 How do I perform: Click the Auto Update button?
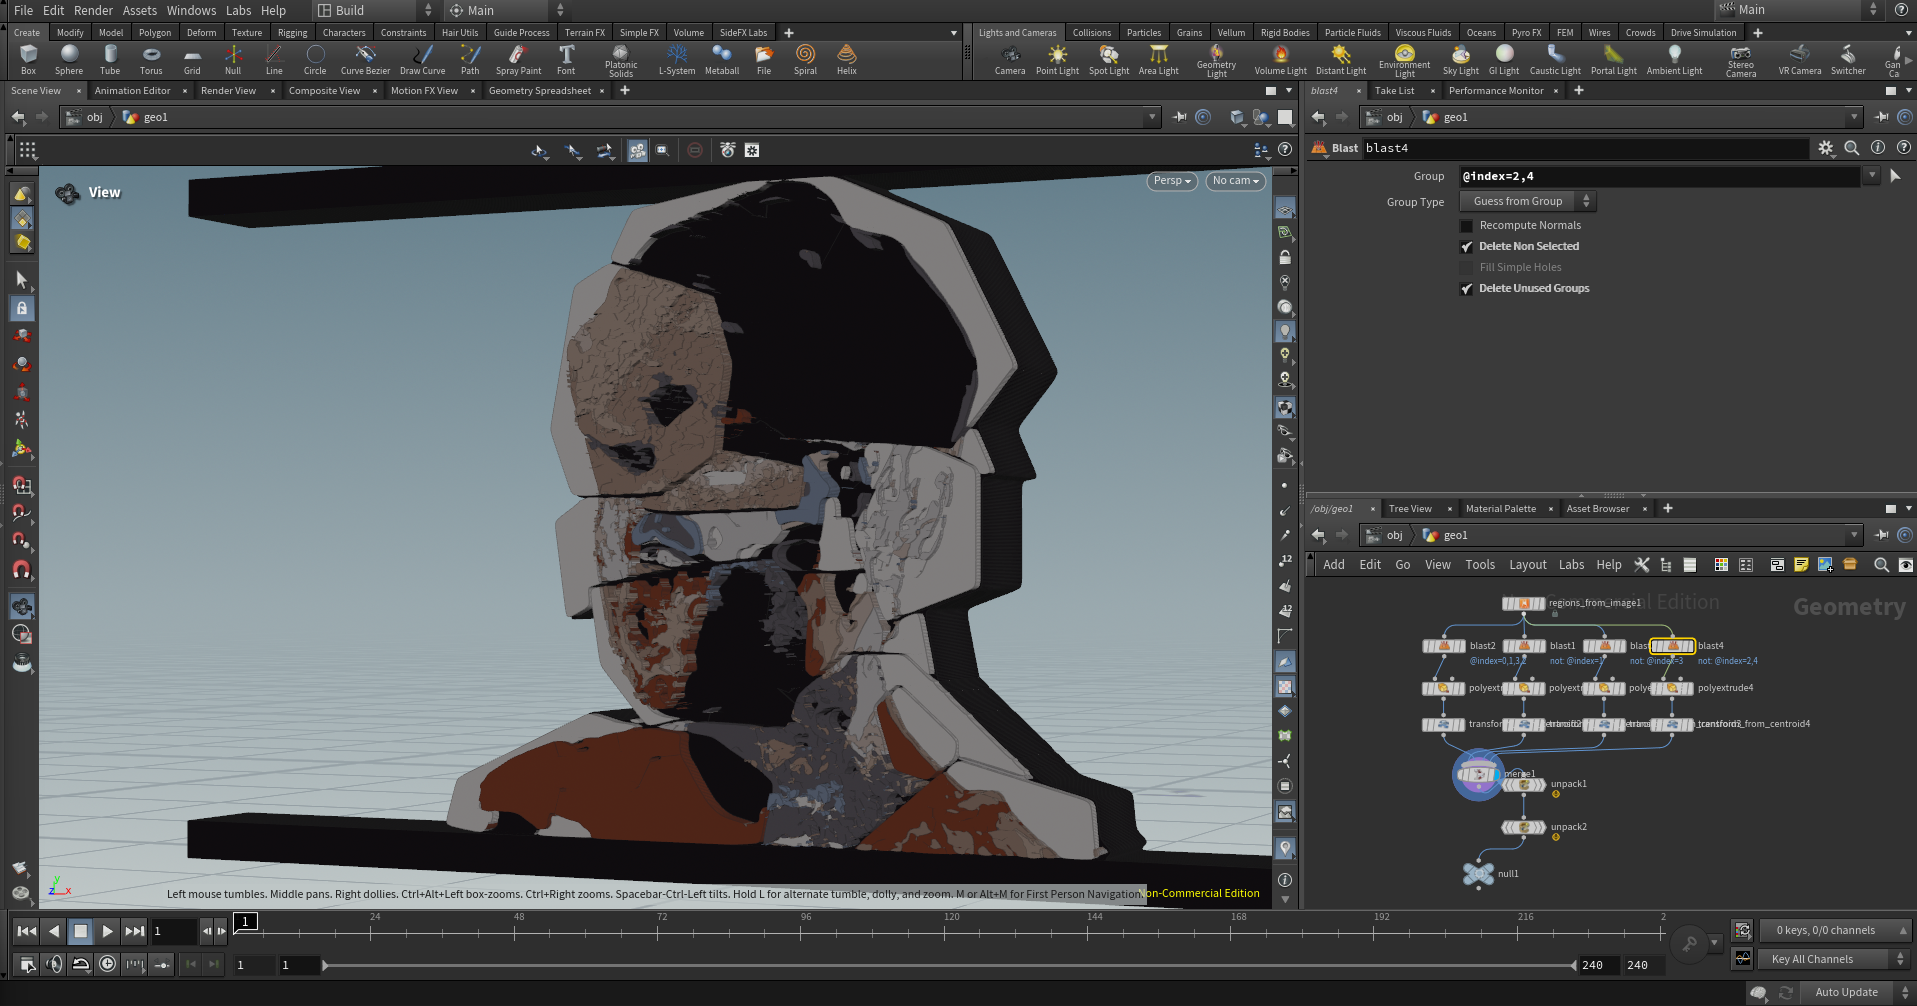click(x=1846, y=992)
